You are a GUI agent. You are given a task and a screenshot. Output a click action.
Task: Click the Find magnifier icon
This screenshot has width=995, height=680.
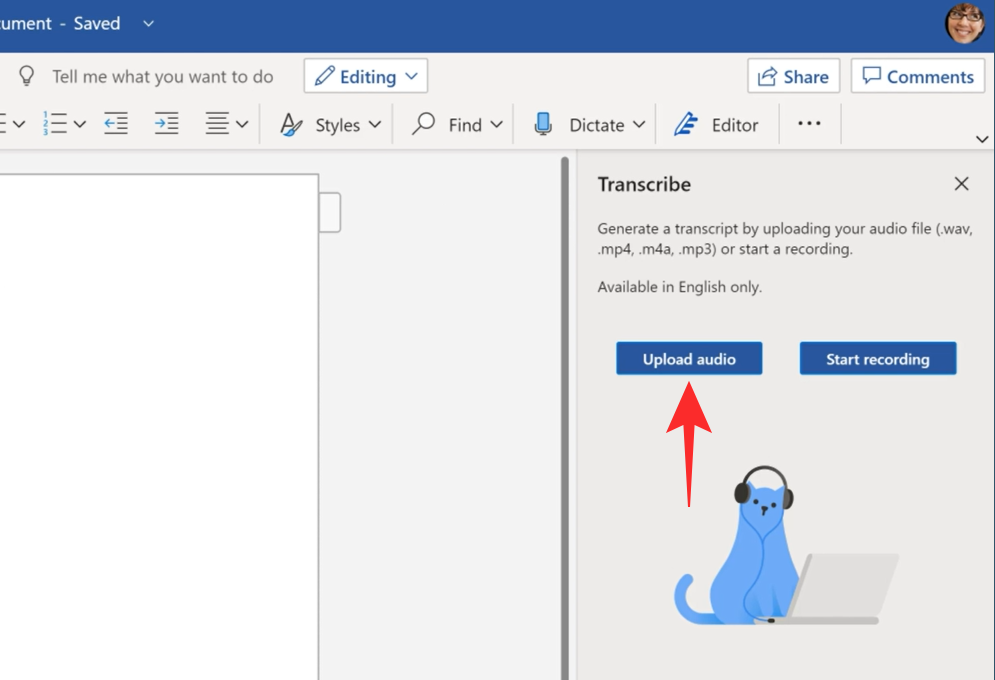[x=425, y=124]
